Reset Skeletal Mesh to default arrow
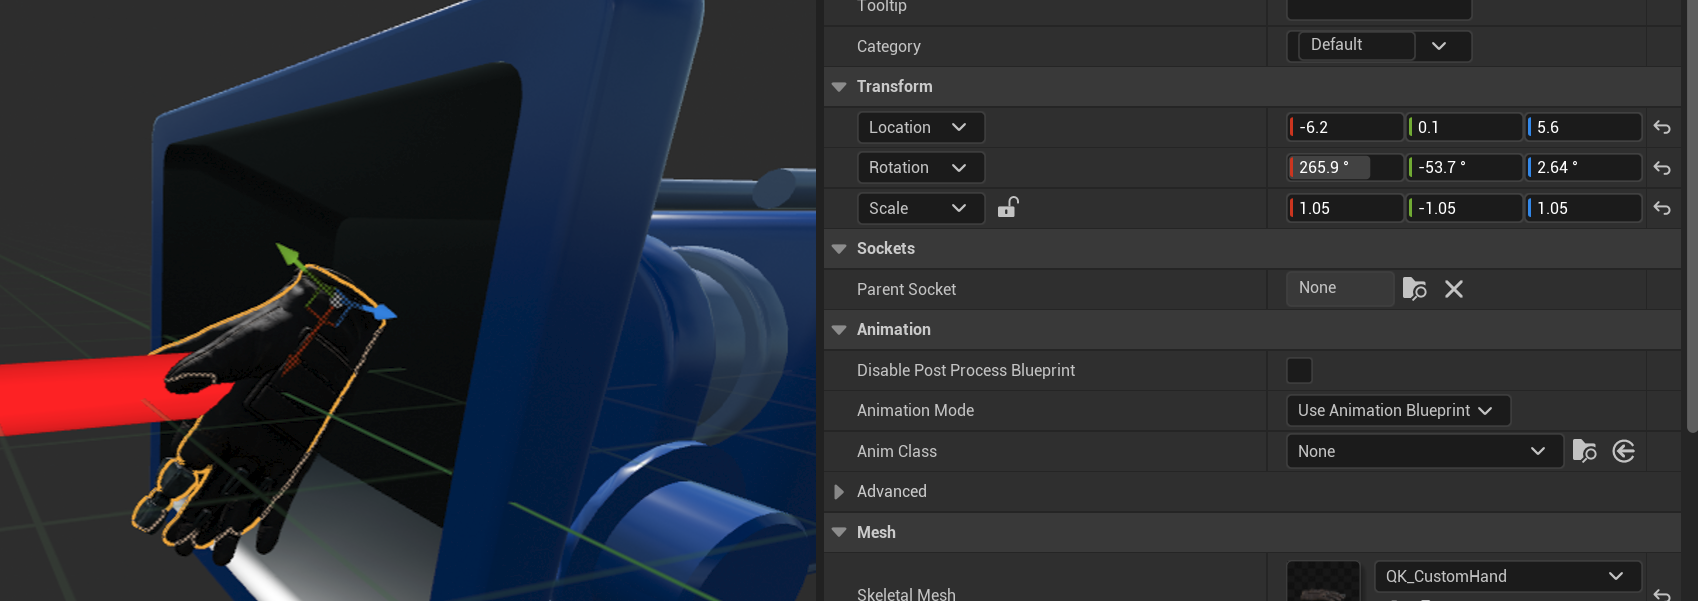Screen dimensions: 1698x601 1662,595
